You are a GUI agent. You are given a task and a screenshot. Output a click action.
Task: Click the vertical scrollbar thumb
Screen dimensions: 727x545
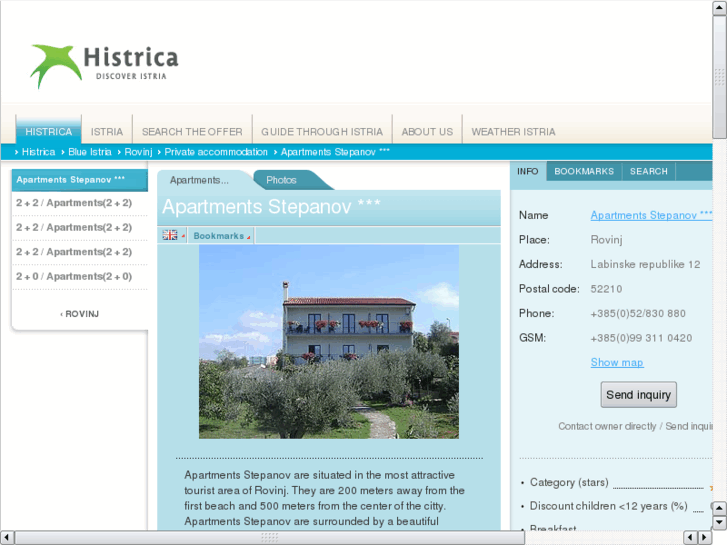[720, 77]
